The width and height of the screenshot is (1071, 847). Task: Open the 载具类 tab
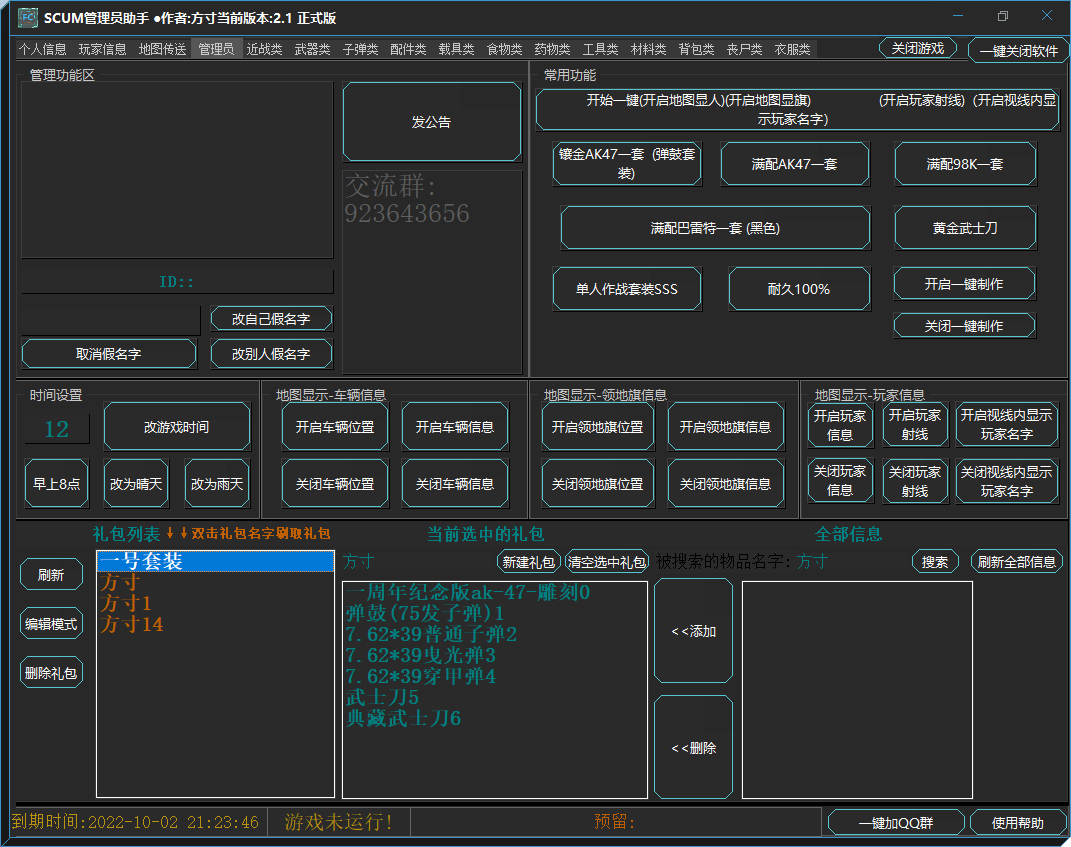coord(456,49)
